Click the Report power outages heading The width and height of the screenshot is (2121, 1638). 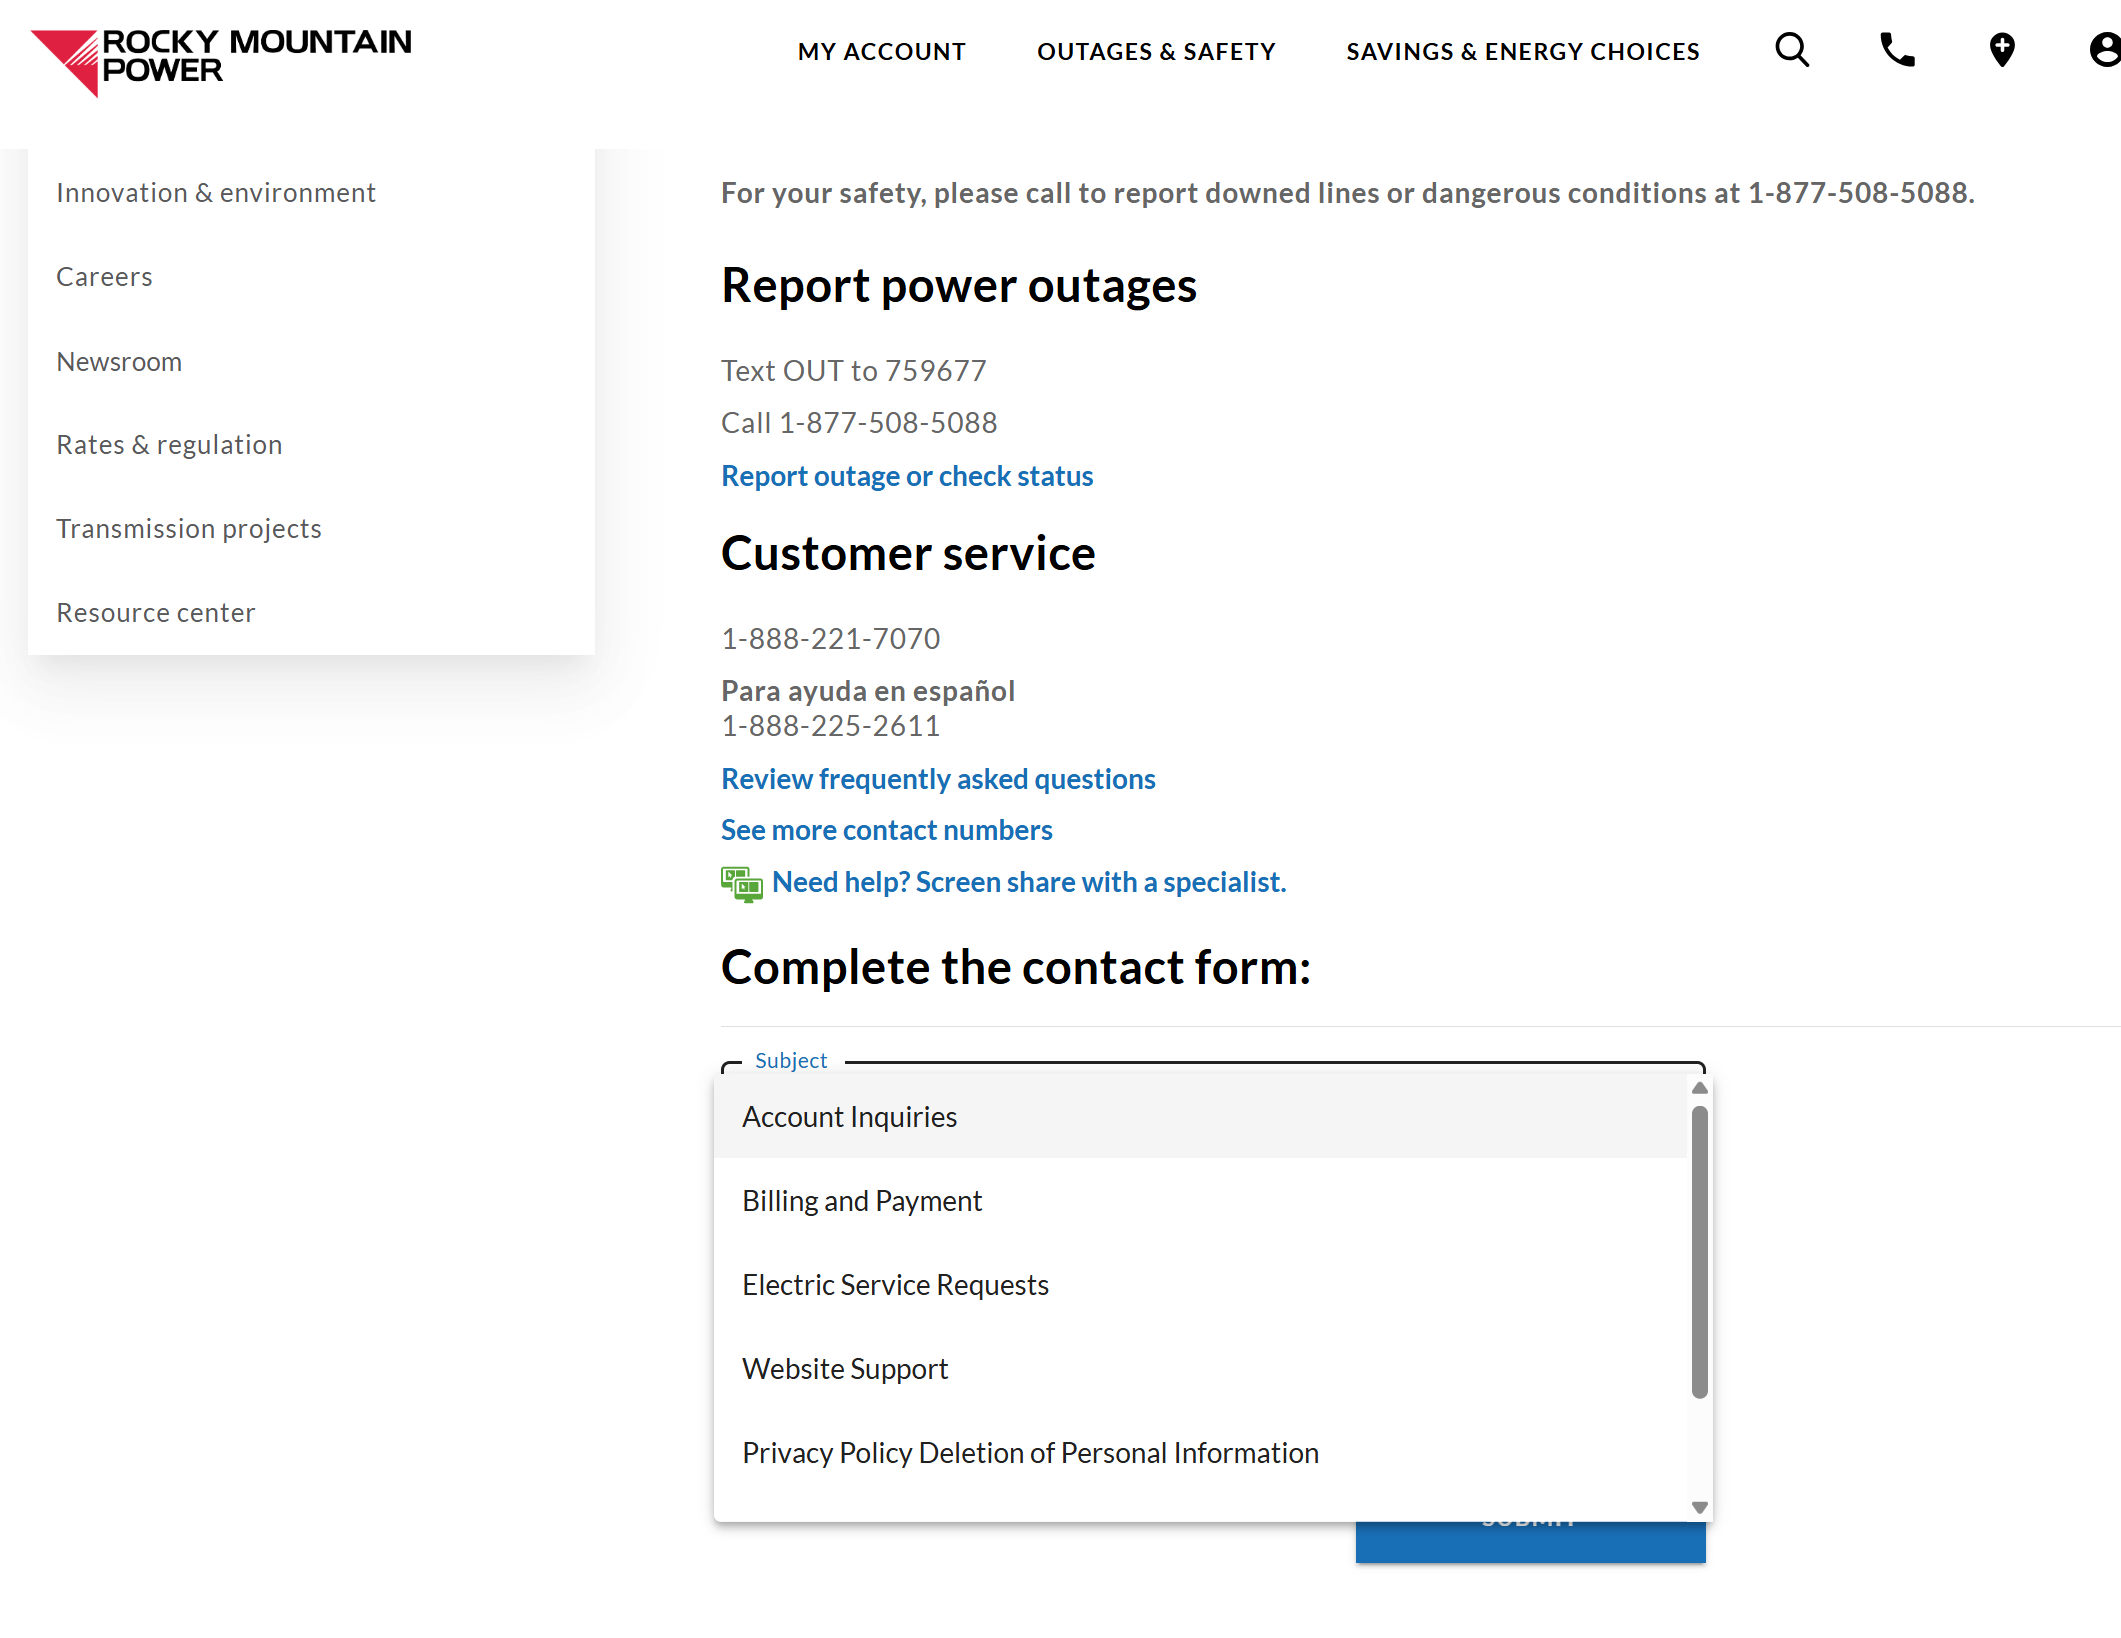click(x=959, y=286)
